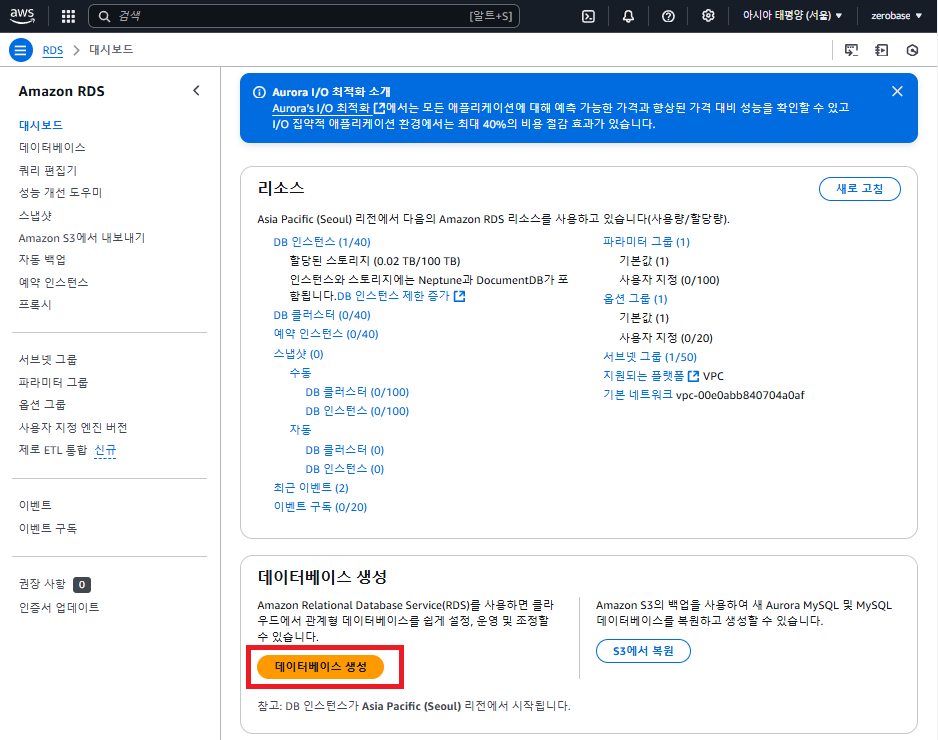938x740 pixels.
Task: Launch CloudShell terminal icon
Action: tap(589, 16)
